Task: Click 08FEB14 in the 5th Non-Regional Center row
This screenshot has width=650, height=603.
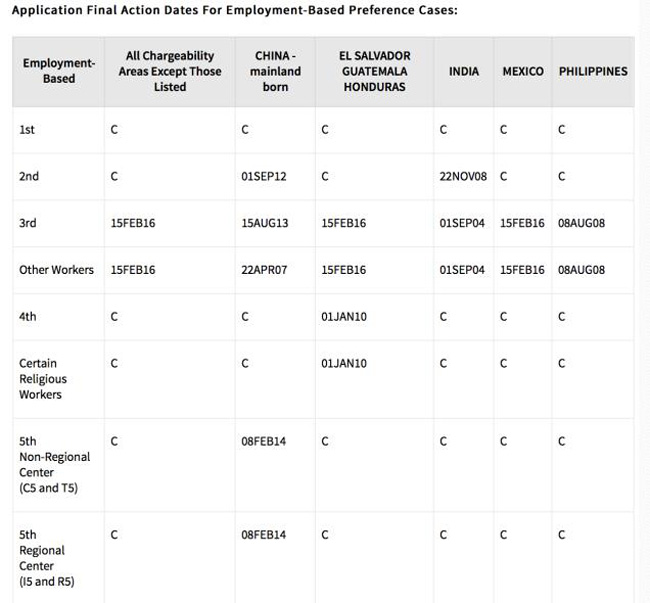Action: pyautogui.click(x=264, y=441)
